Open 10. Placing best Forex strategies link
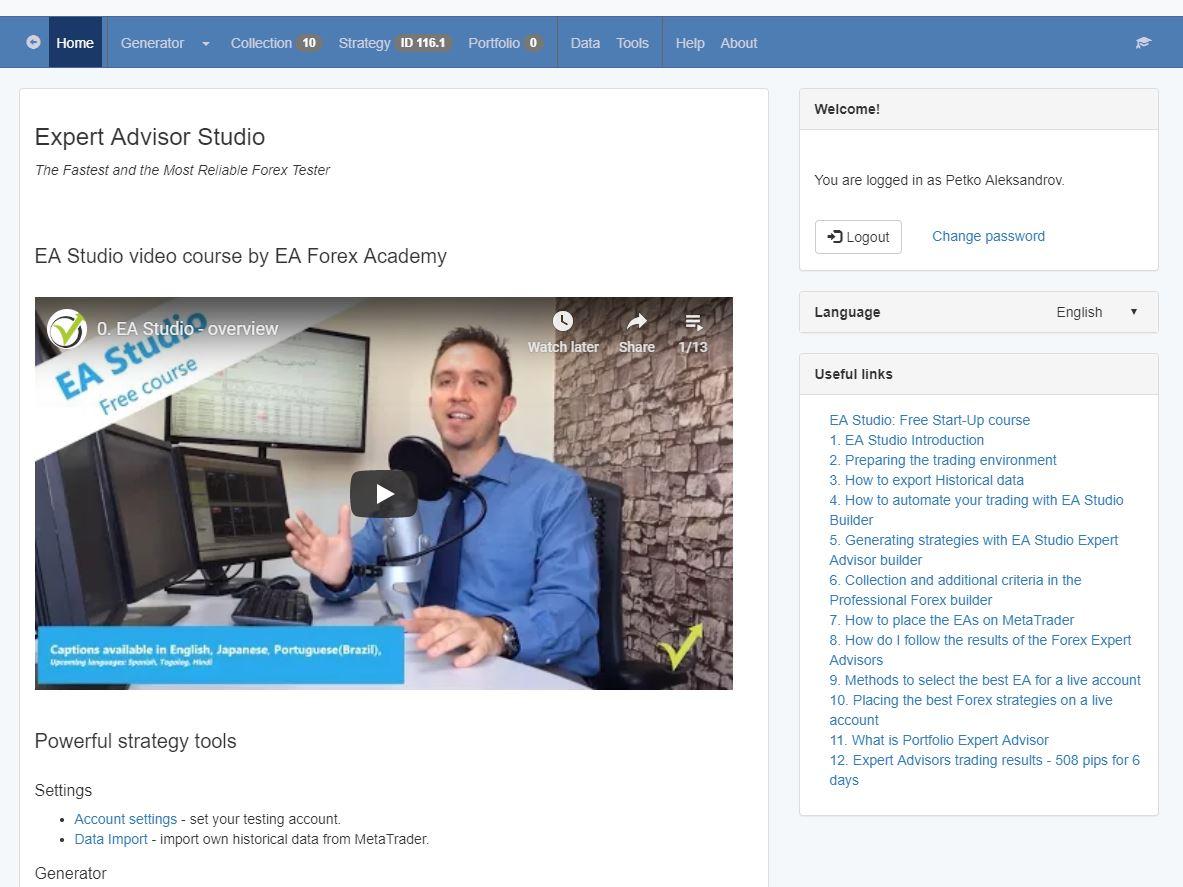 coord(971,710)
